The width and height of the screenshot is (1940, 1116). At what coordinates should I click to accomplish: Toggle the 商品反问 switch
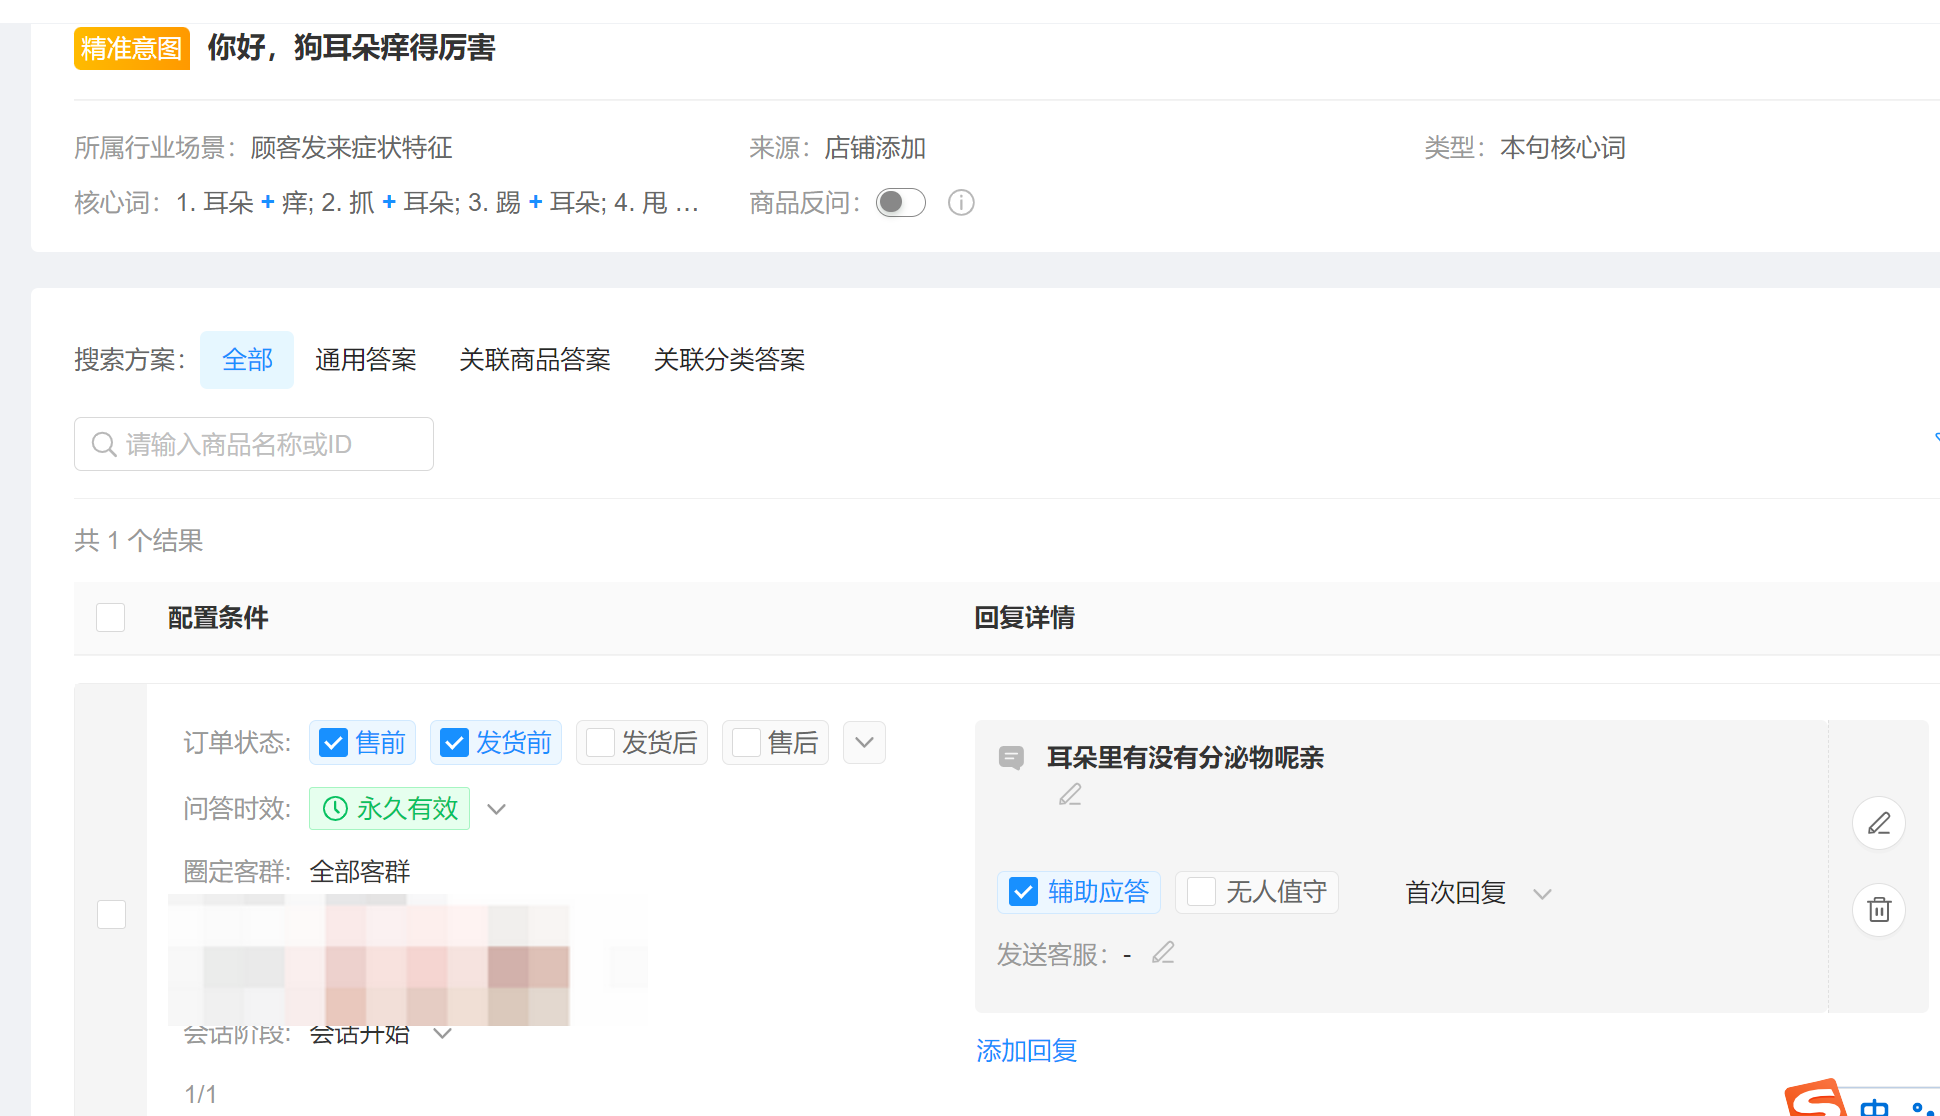click(900, 203)
